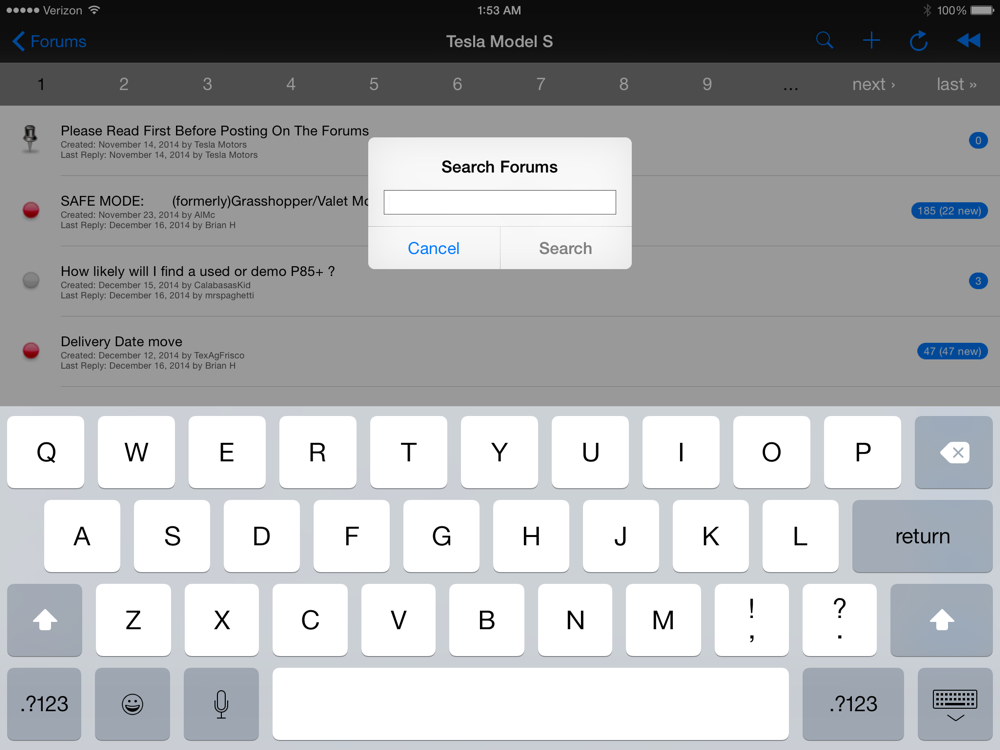Image resolution: width=1000 pixels, height=750 pixels.
Task: Tap the ellipsis in pagination bar
Action: (x=791, y=87)
